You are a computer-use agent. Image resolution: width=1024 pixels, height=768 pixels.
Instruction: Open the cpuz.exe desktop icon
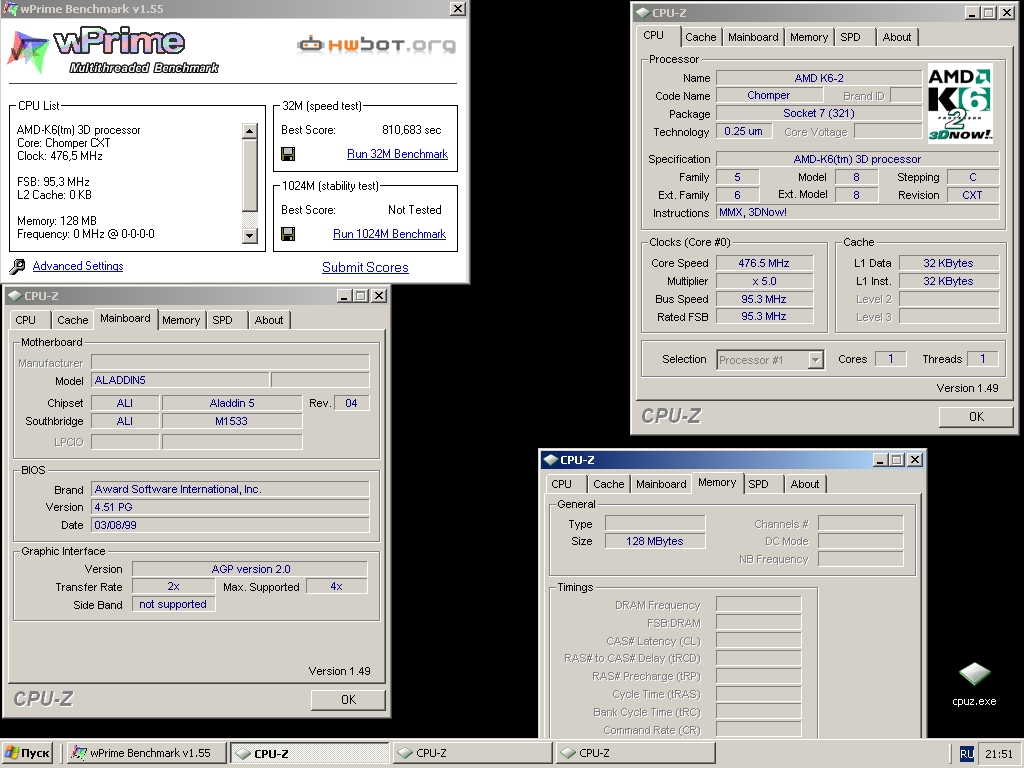pos(974,684)
